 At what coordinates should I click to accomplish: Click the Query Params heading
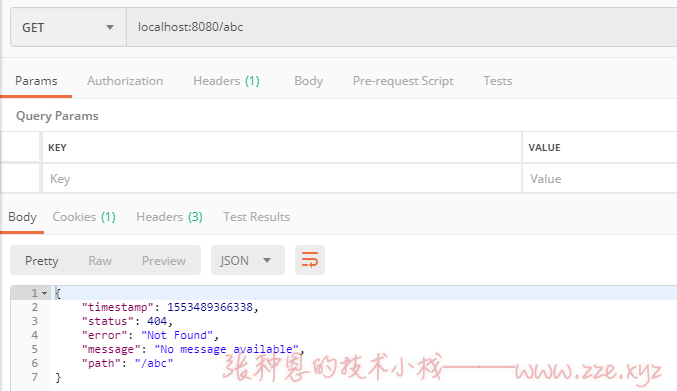[x=57, y=116]
